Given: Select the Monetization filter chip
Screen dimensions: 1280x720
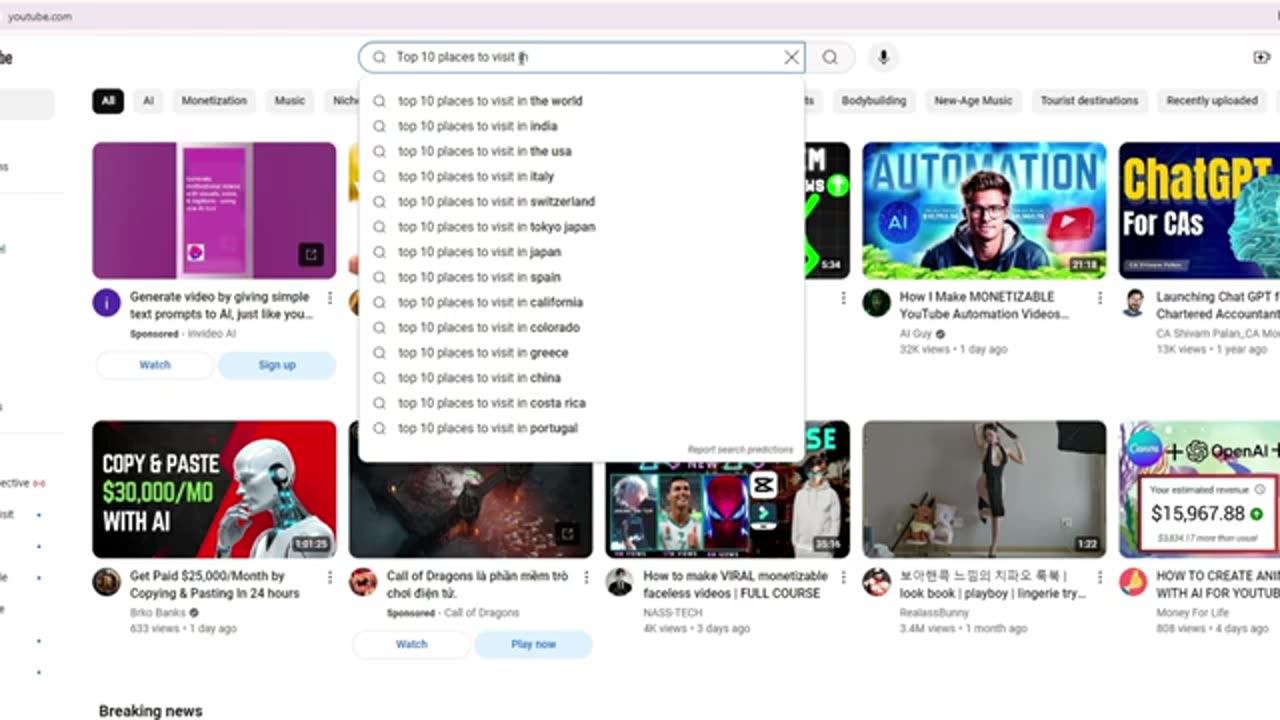Looking at the screenshot, I should pos(214,101).
